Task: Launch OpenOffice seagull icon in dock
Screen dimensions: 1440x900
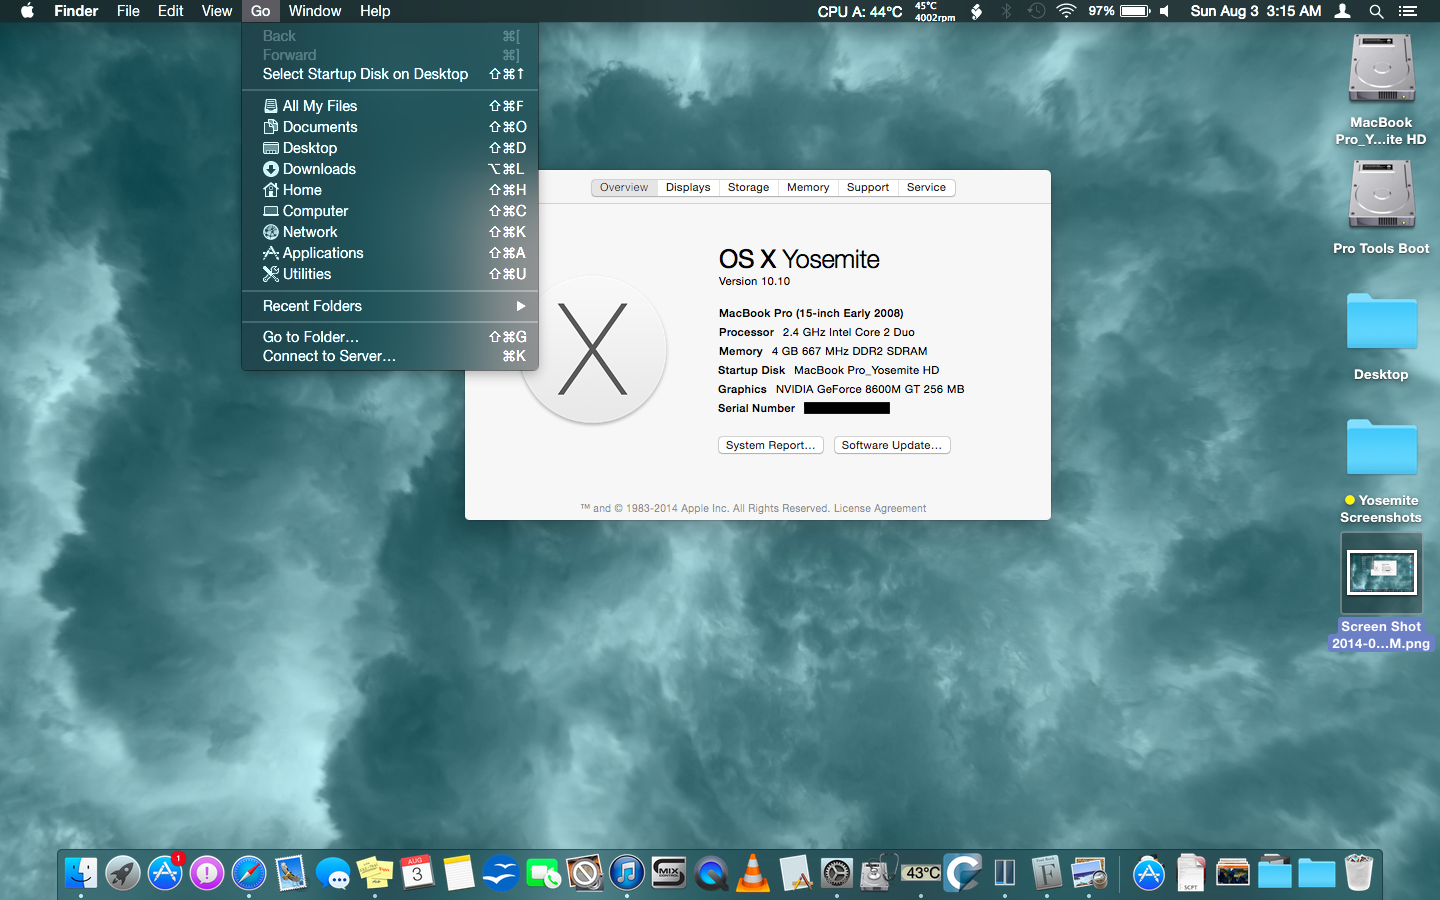Action: (x=501, y=873)
